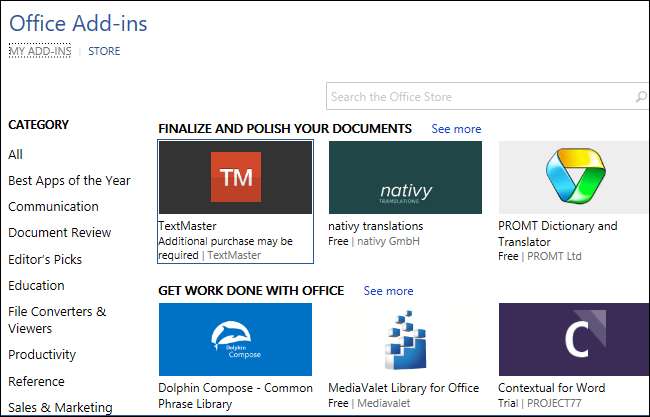Screen dimensions: 650x417
Task: Click inside the Search the Office Store field
Action: point(478,97)
